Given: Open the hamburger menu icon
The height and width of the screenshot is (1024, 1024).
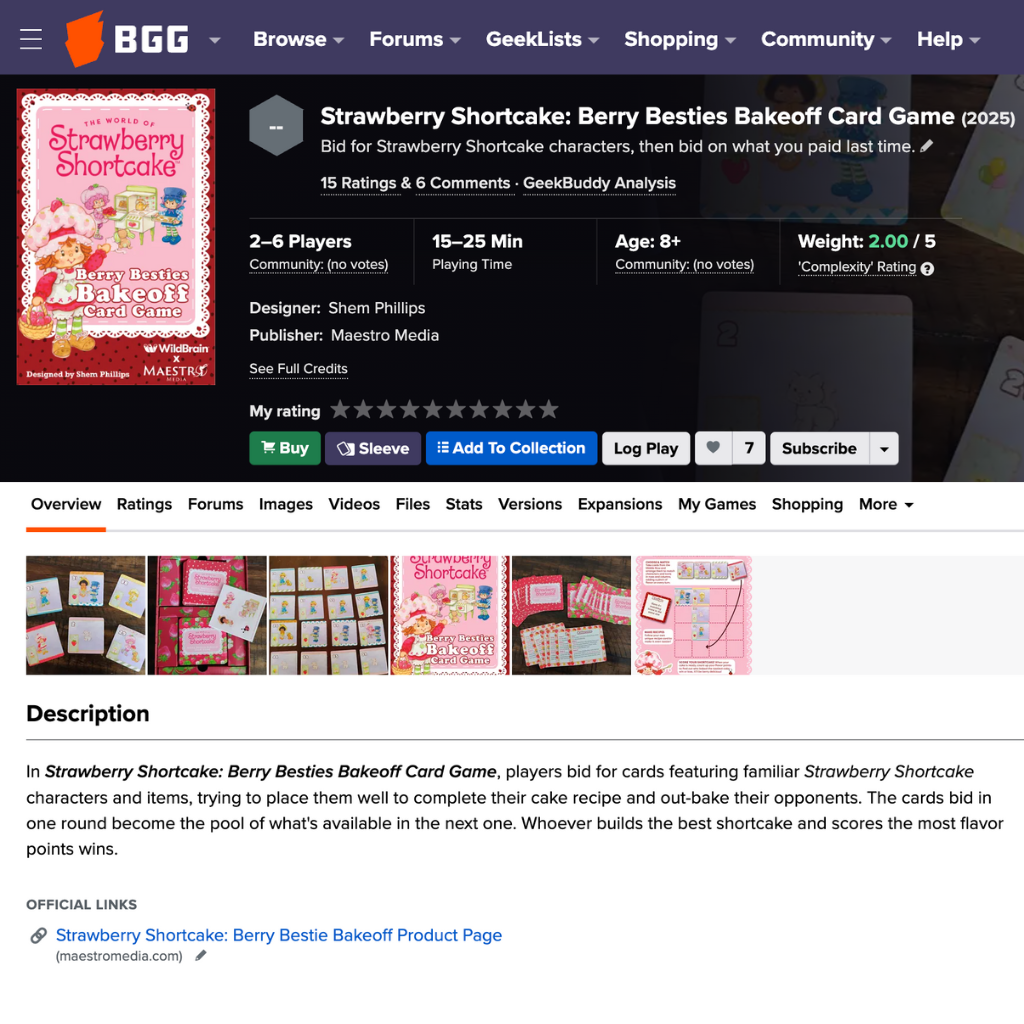Looking at the screenshot, I should (x=31, y=39).
